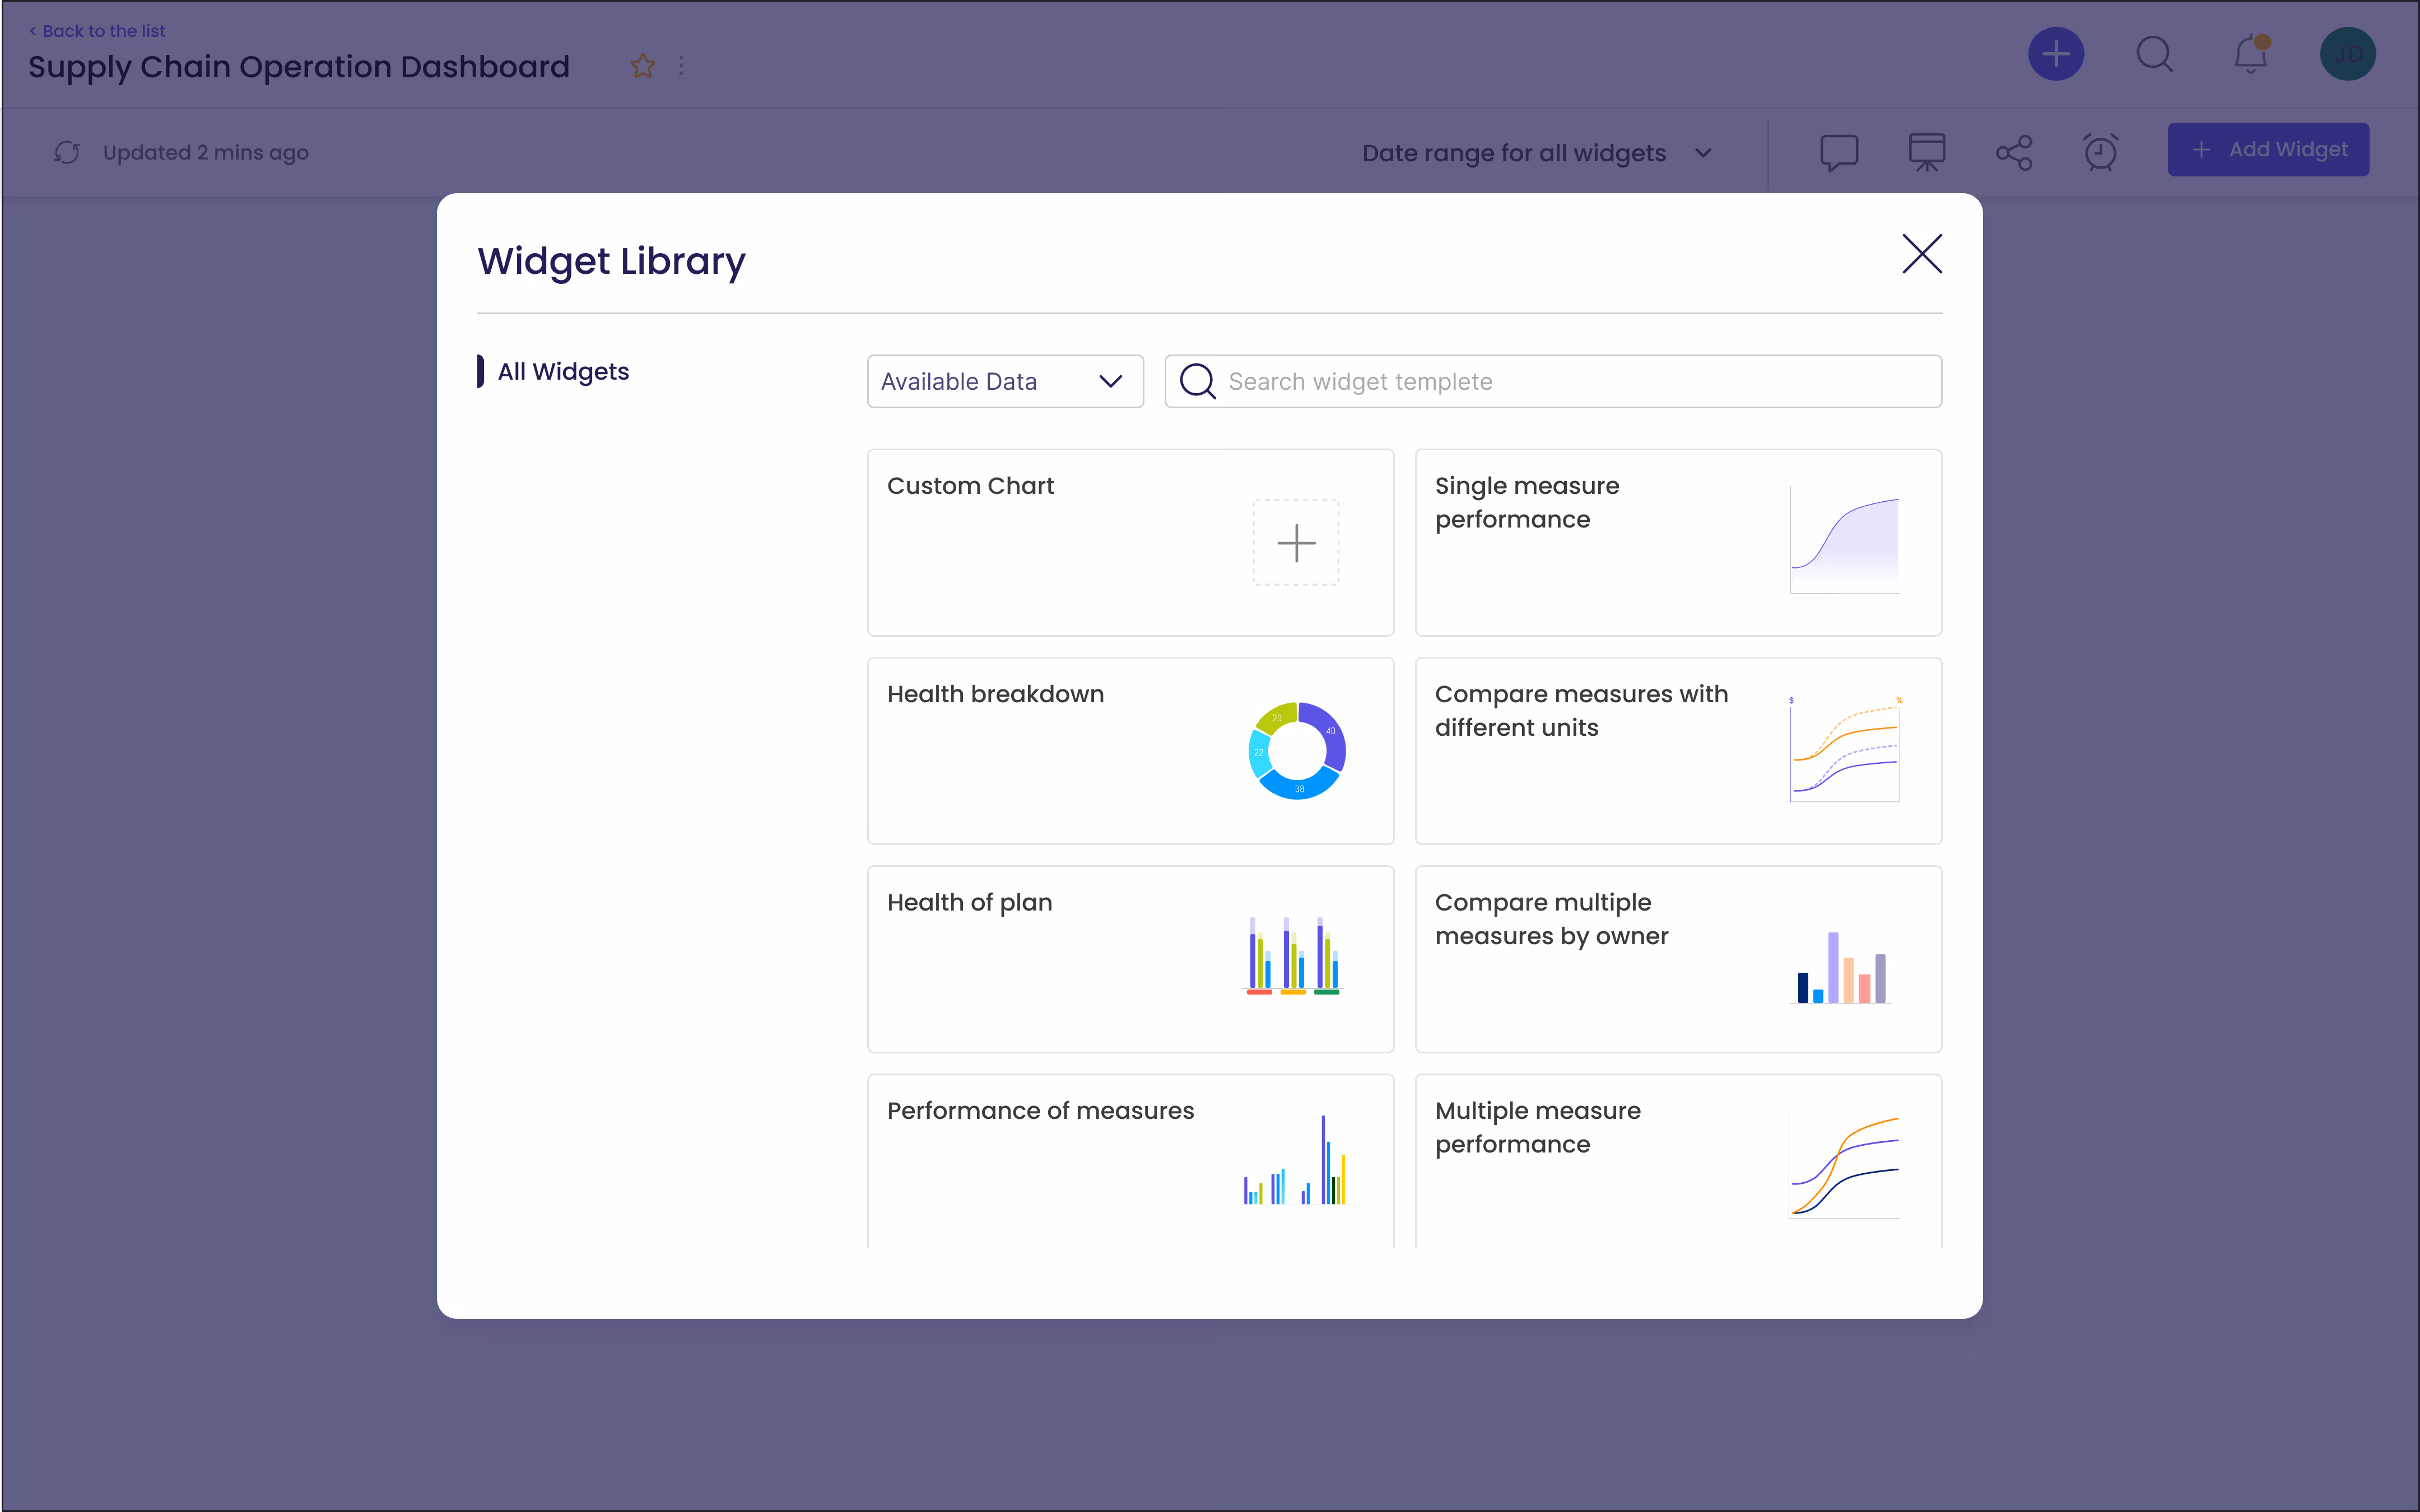Click the Add Widget button
This screenshot has width=2420, height=1512.
pyautogui.click(x=2268, y=149)
